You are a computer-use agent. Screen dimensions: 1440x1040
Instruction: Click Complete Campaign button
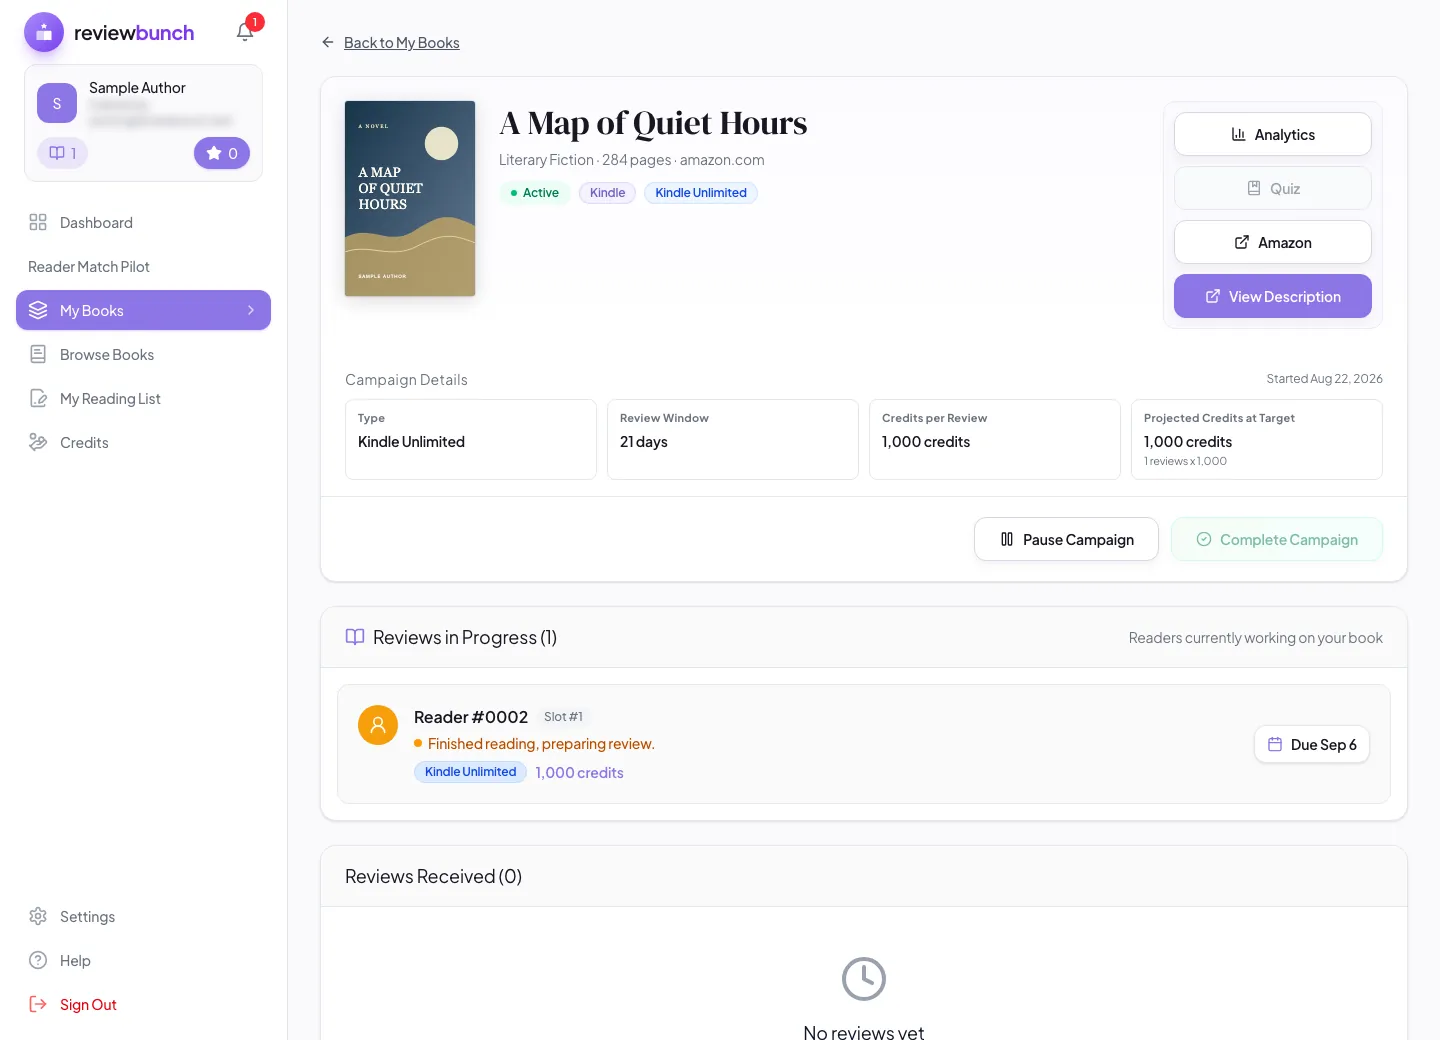pyautogui.click(x=1277, y=539)
